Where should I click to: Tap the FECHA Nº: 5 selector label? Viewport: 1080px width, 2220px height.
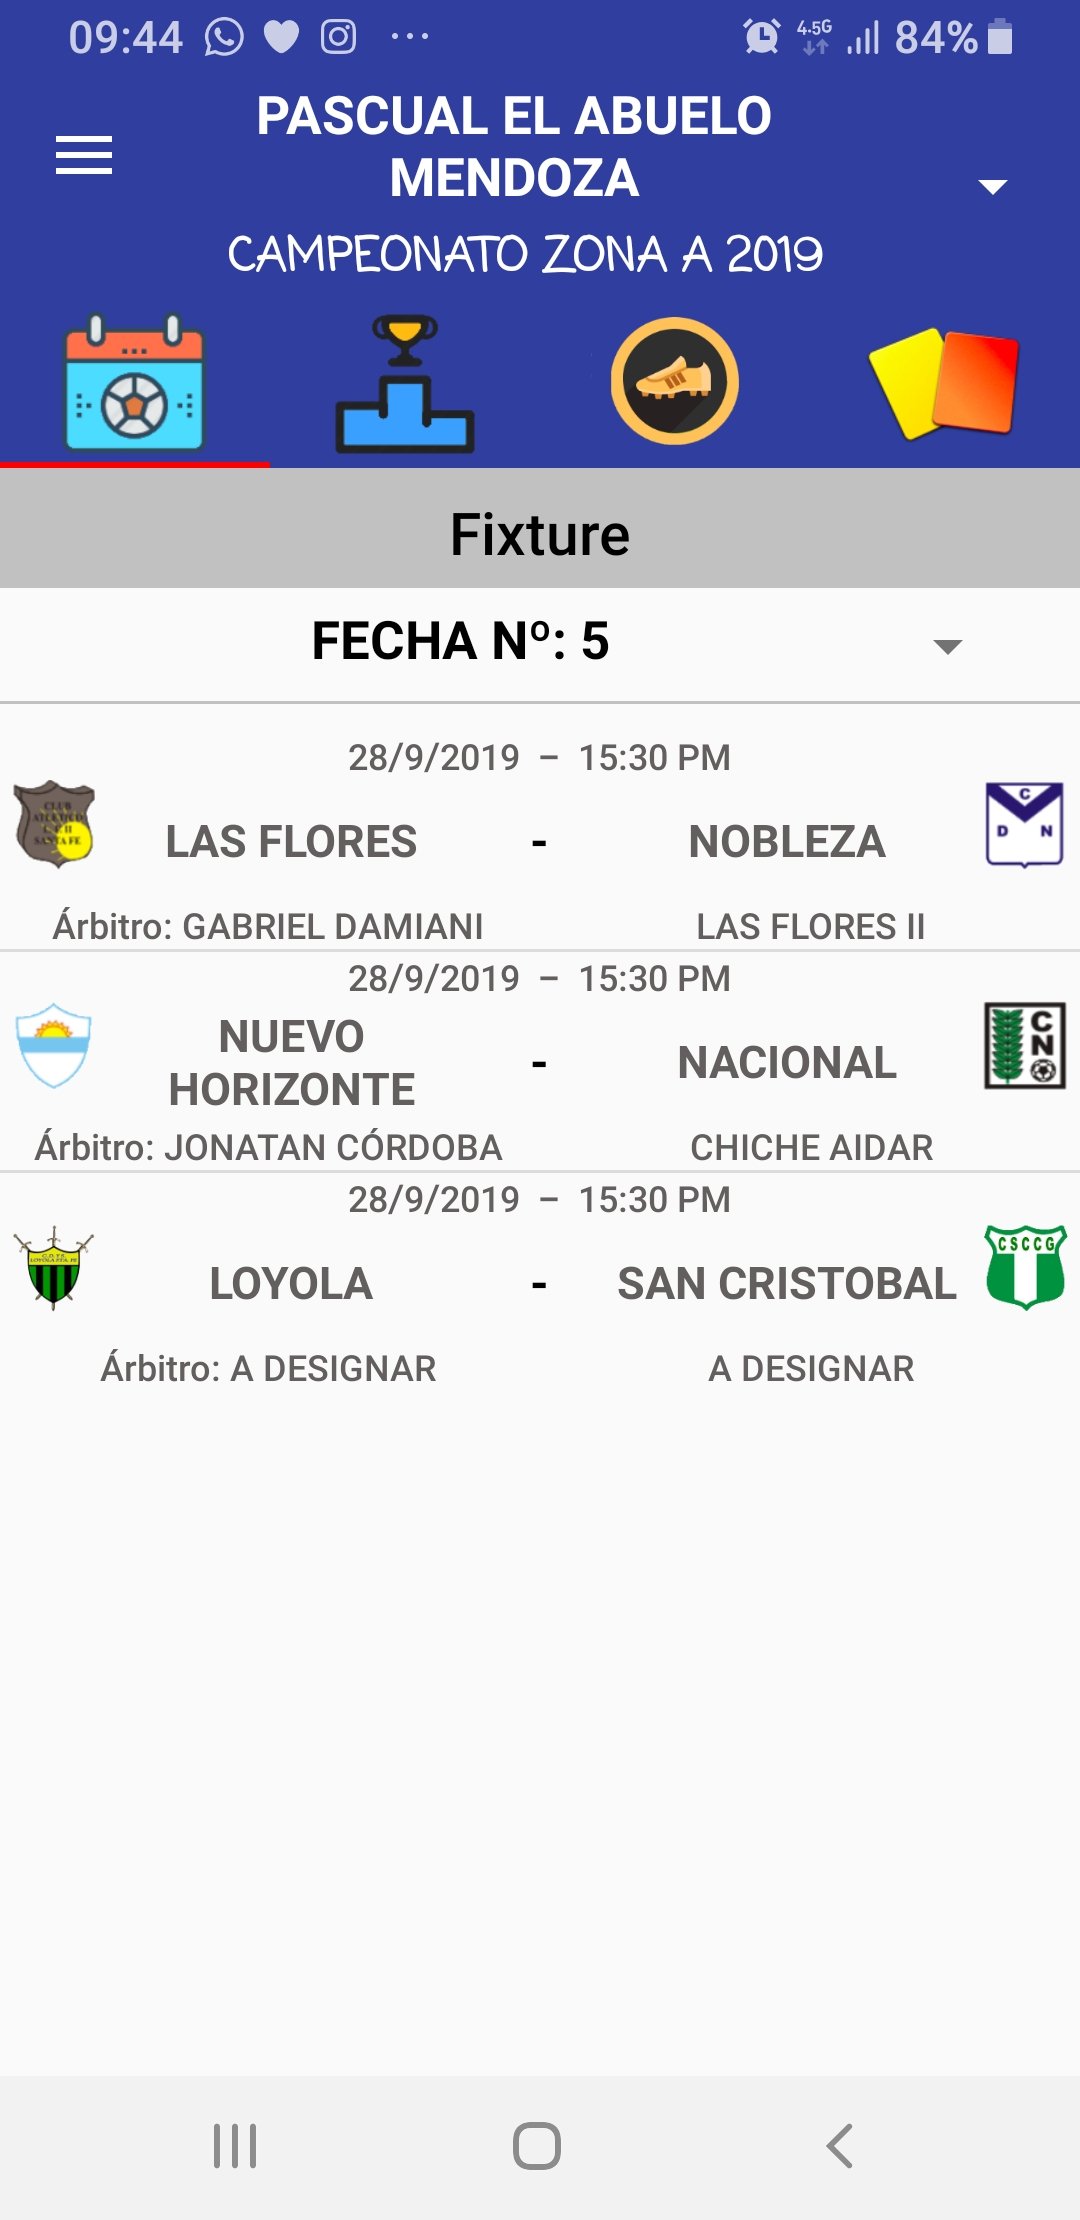(x=460, y=641)
